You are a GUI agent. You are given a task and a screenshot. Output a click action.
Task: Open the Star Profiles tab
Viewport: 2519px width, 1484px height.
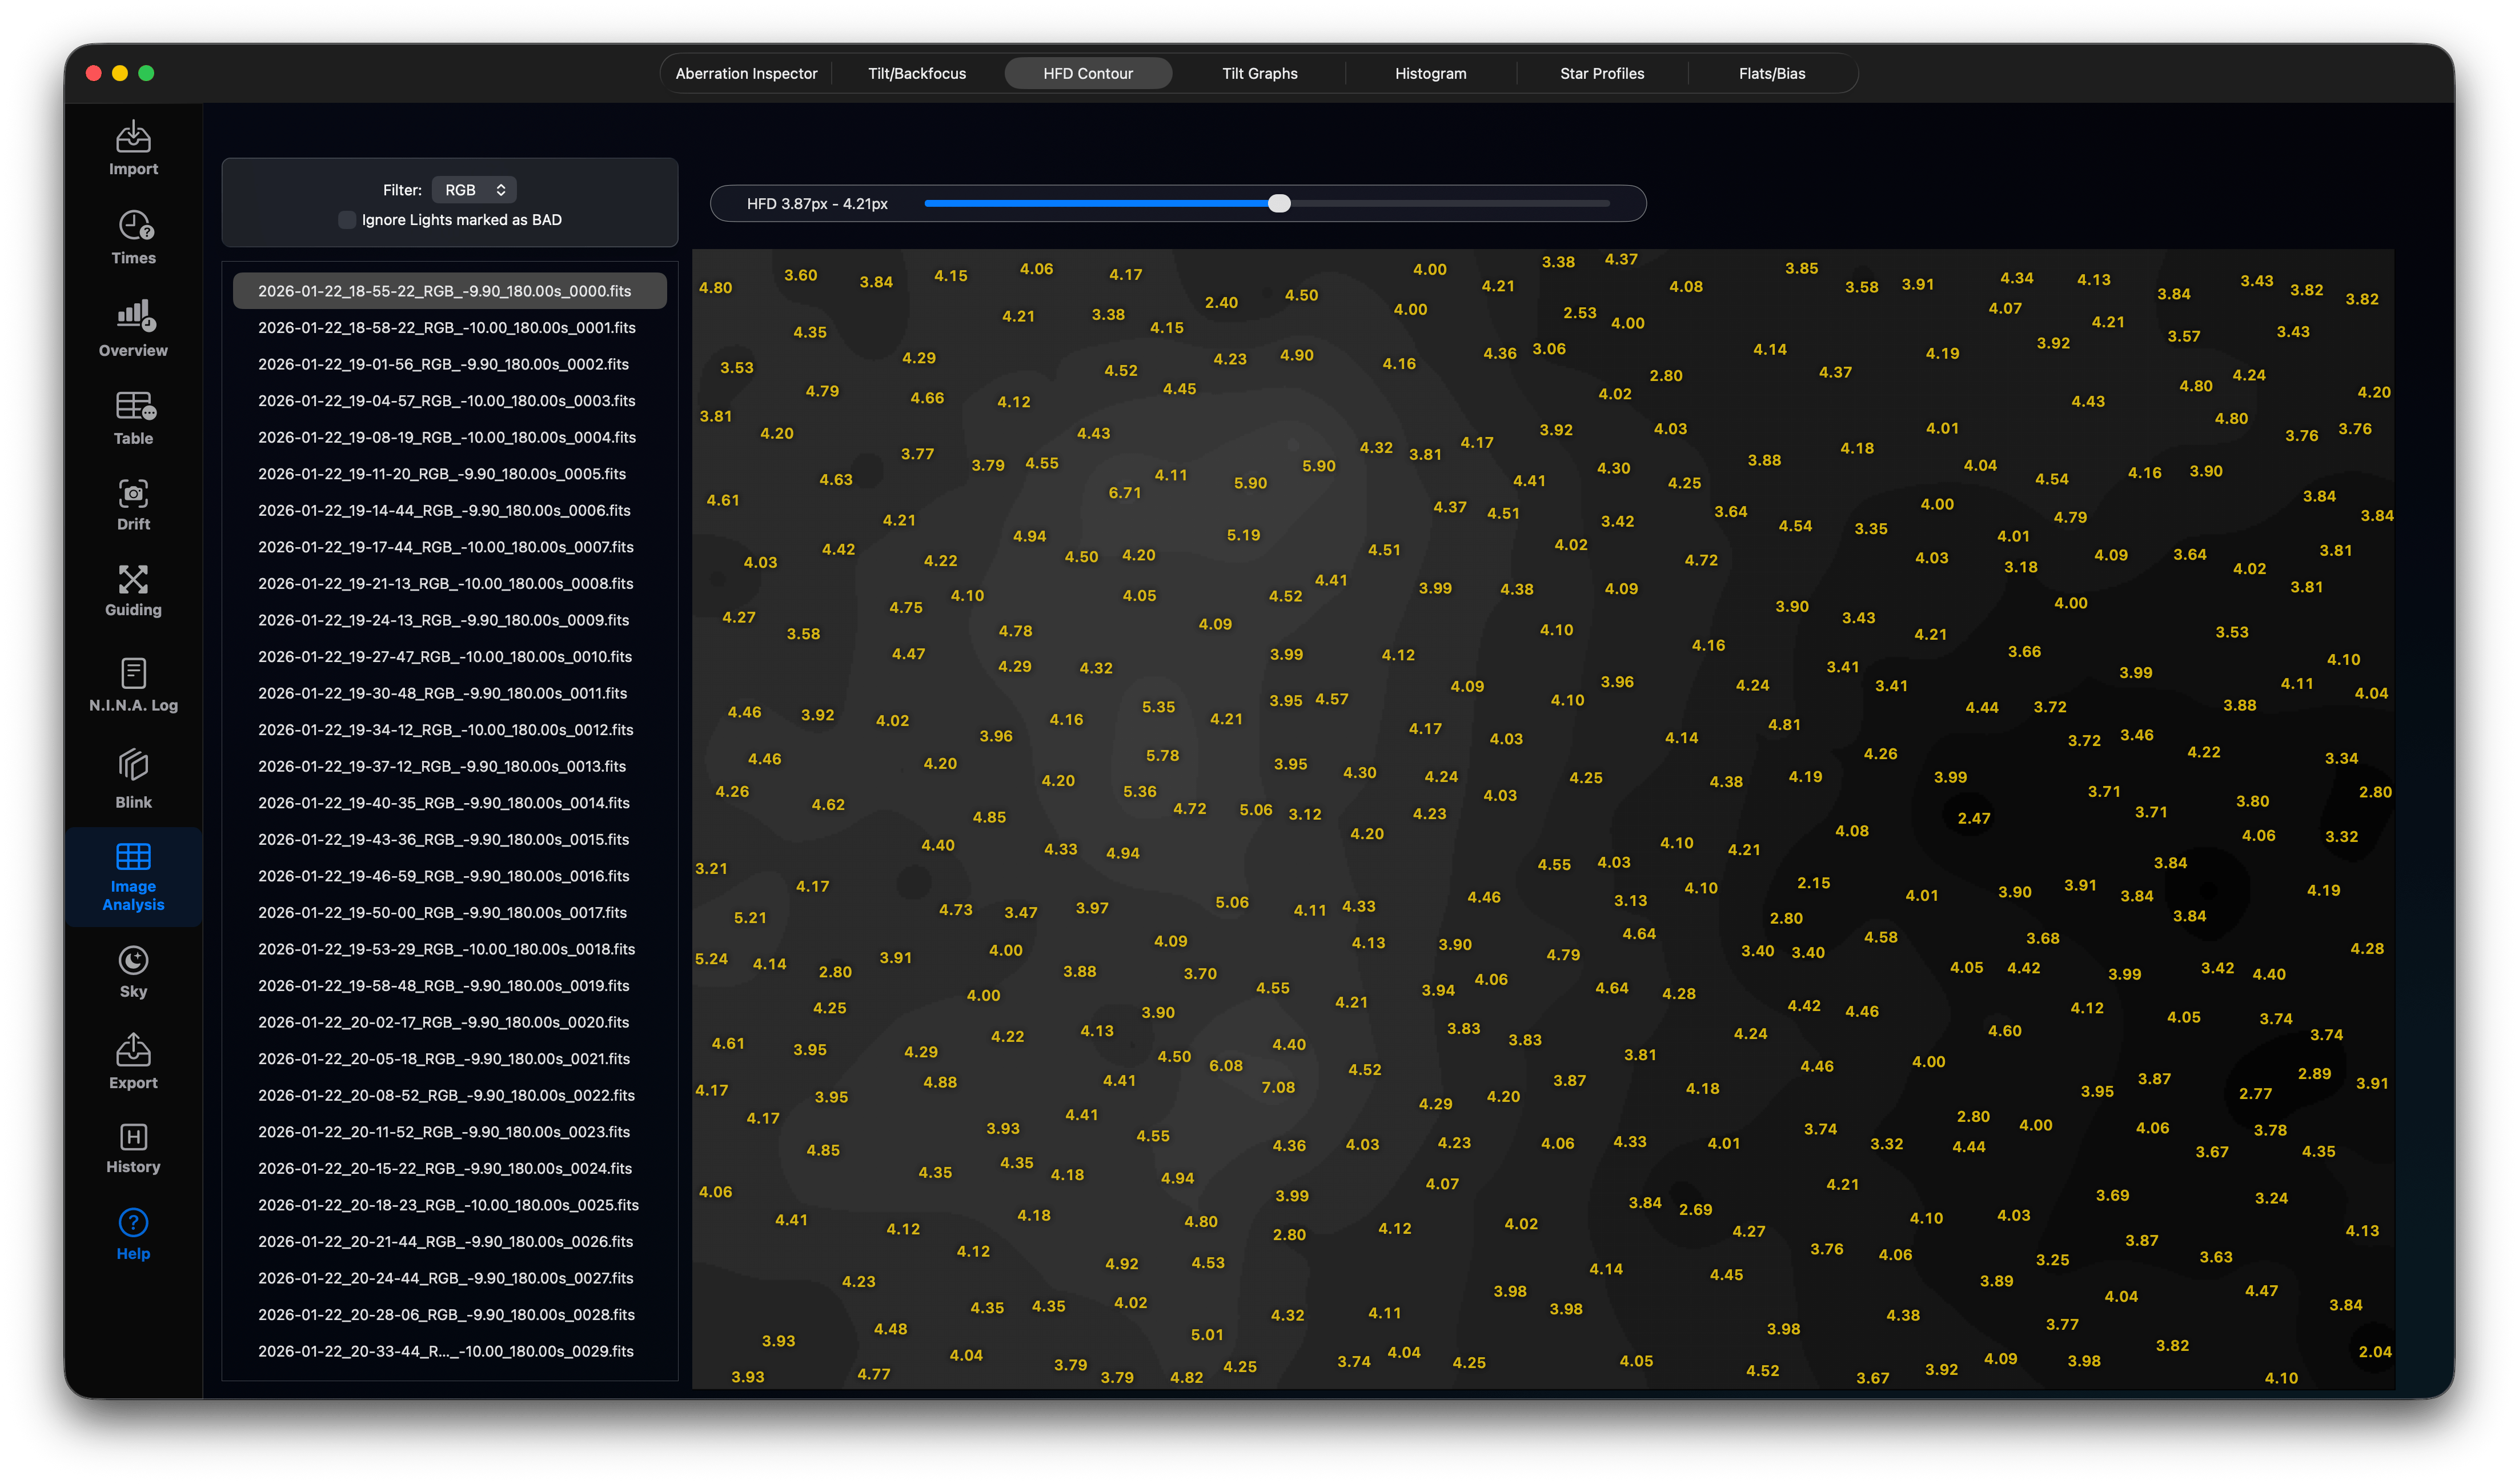click(1602, 73)
